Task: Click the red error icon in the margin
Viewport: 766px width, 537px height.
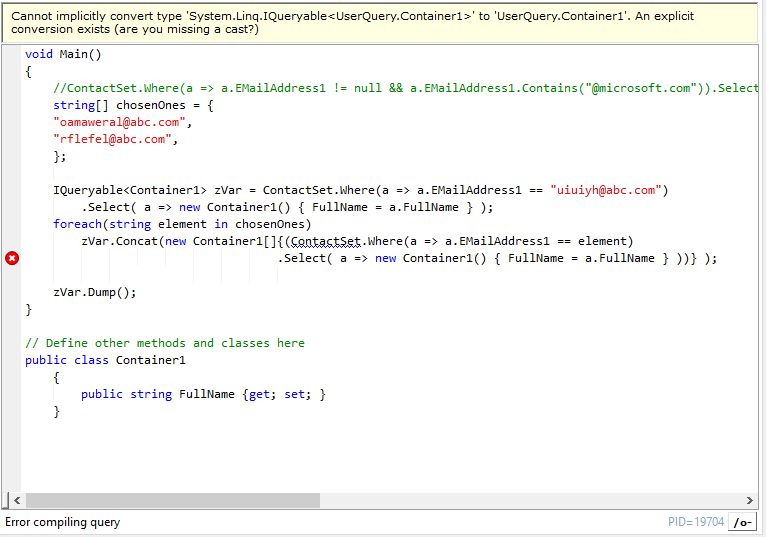Action: (x=12, y=258)
